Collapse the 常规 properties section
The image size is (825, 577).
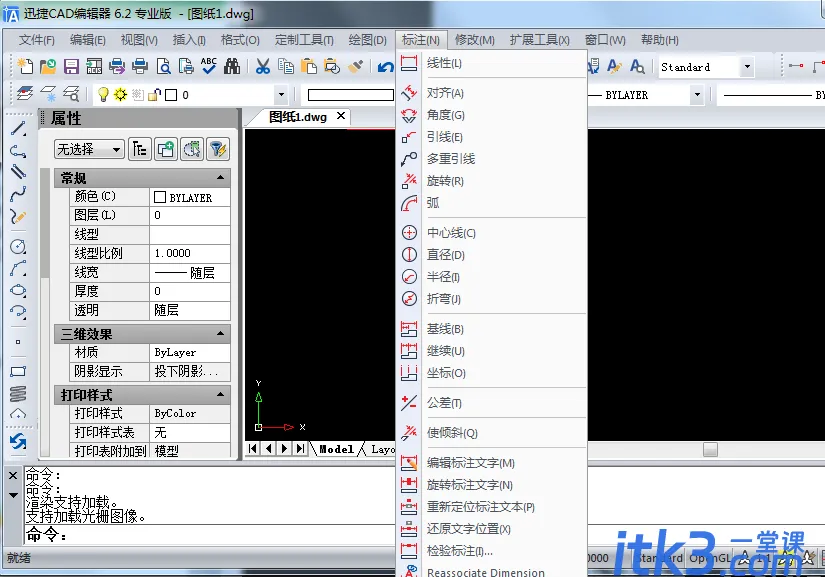coord(220,178)
